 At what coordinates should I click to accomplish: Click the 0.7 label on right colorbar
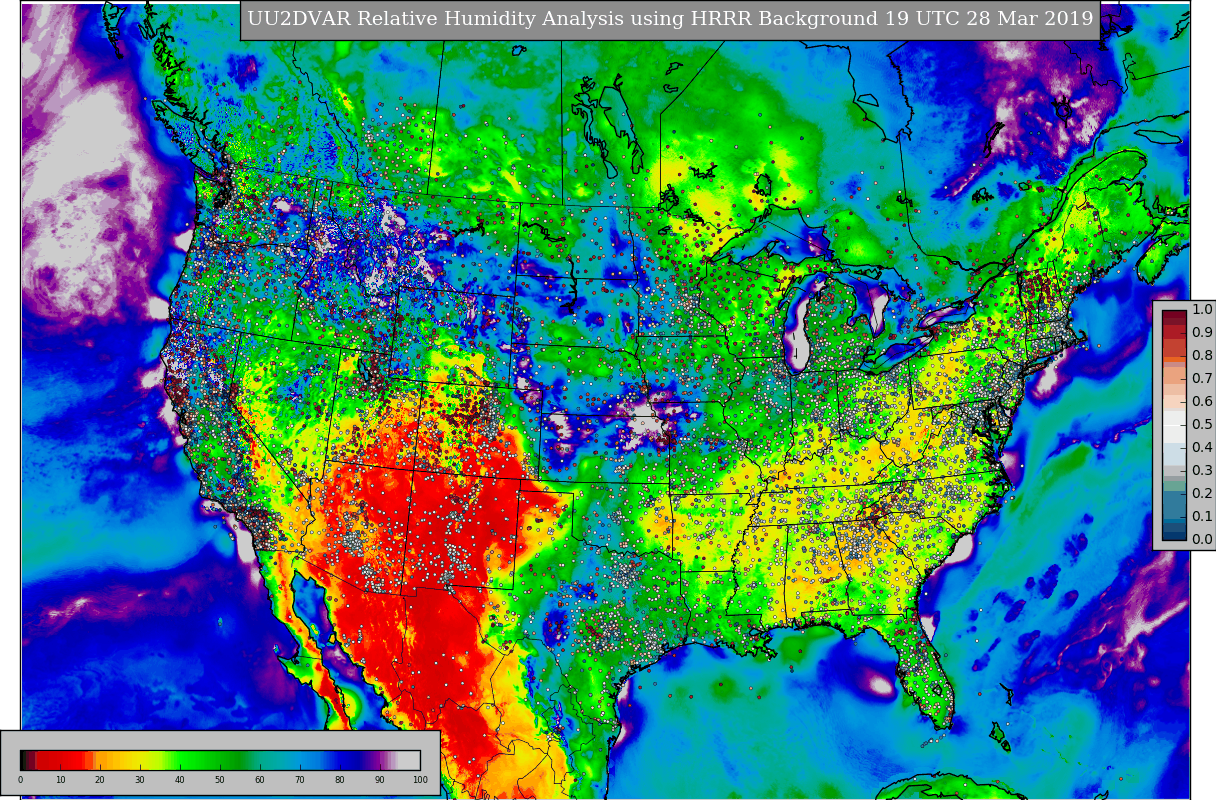(x=1202, y=379)
